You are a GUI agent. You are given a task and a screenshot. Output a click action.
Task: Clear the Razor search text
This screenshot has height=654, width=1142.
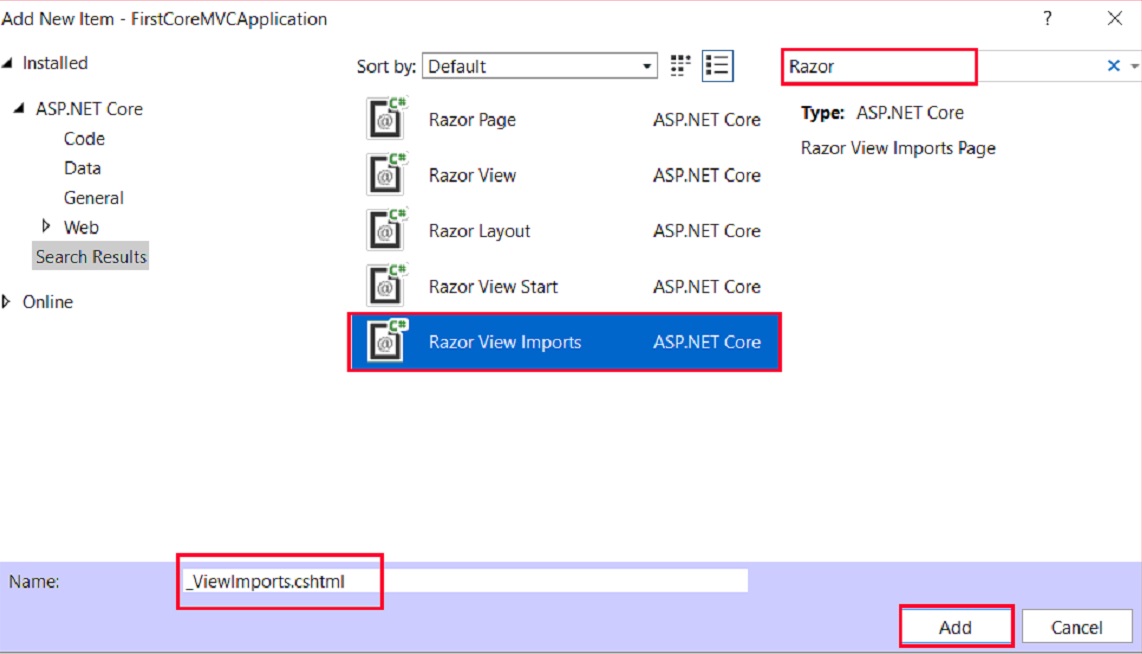tap(1113, 66)
